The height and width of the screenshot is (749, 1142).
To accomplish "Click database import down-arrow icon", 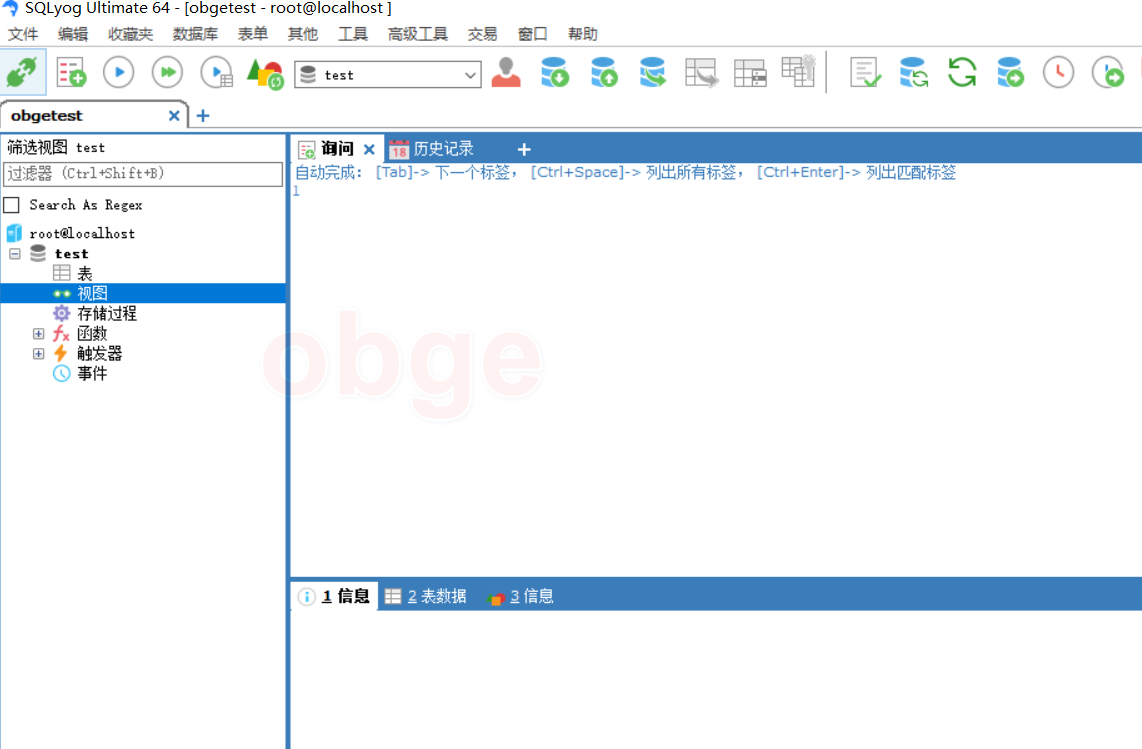I will point(555,72).
